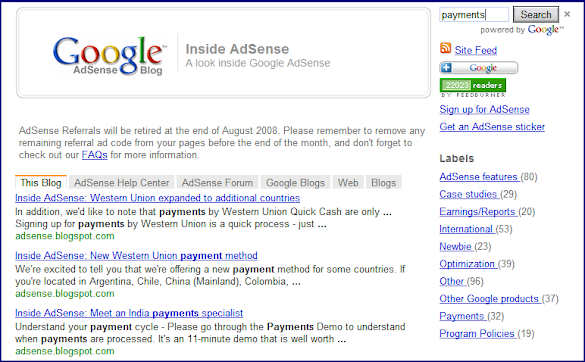Viewport: 585px width, 362px height.
Task: Close the search results with the X
Action: pos(567,14)
